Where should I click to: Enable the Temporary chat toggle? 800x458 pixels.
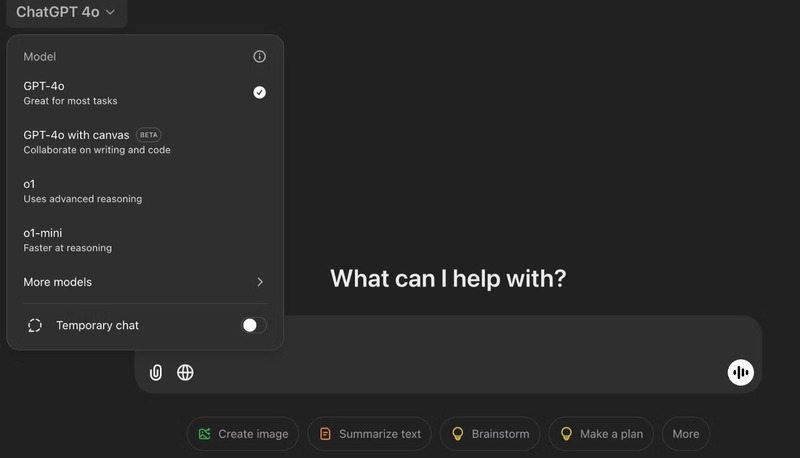point(254,325)
